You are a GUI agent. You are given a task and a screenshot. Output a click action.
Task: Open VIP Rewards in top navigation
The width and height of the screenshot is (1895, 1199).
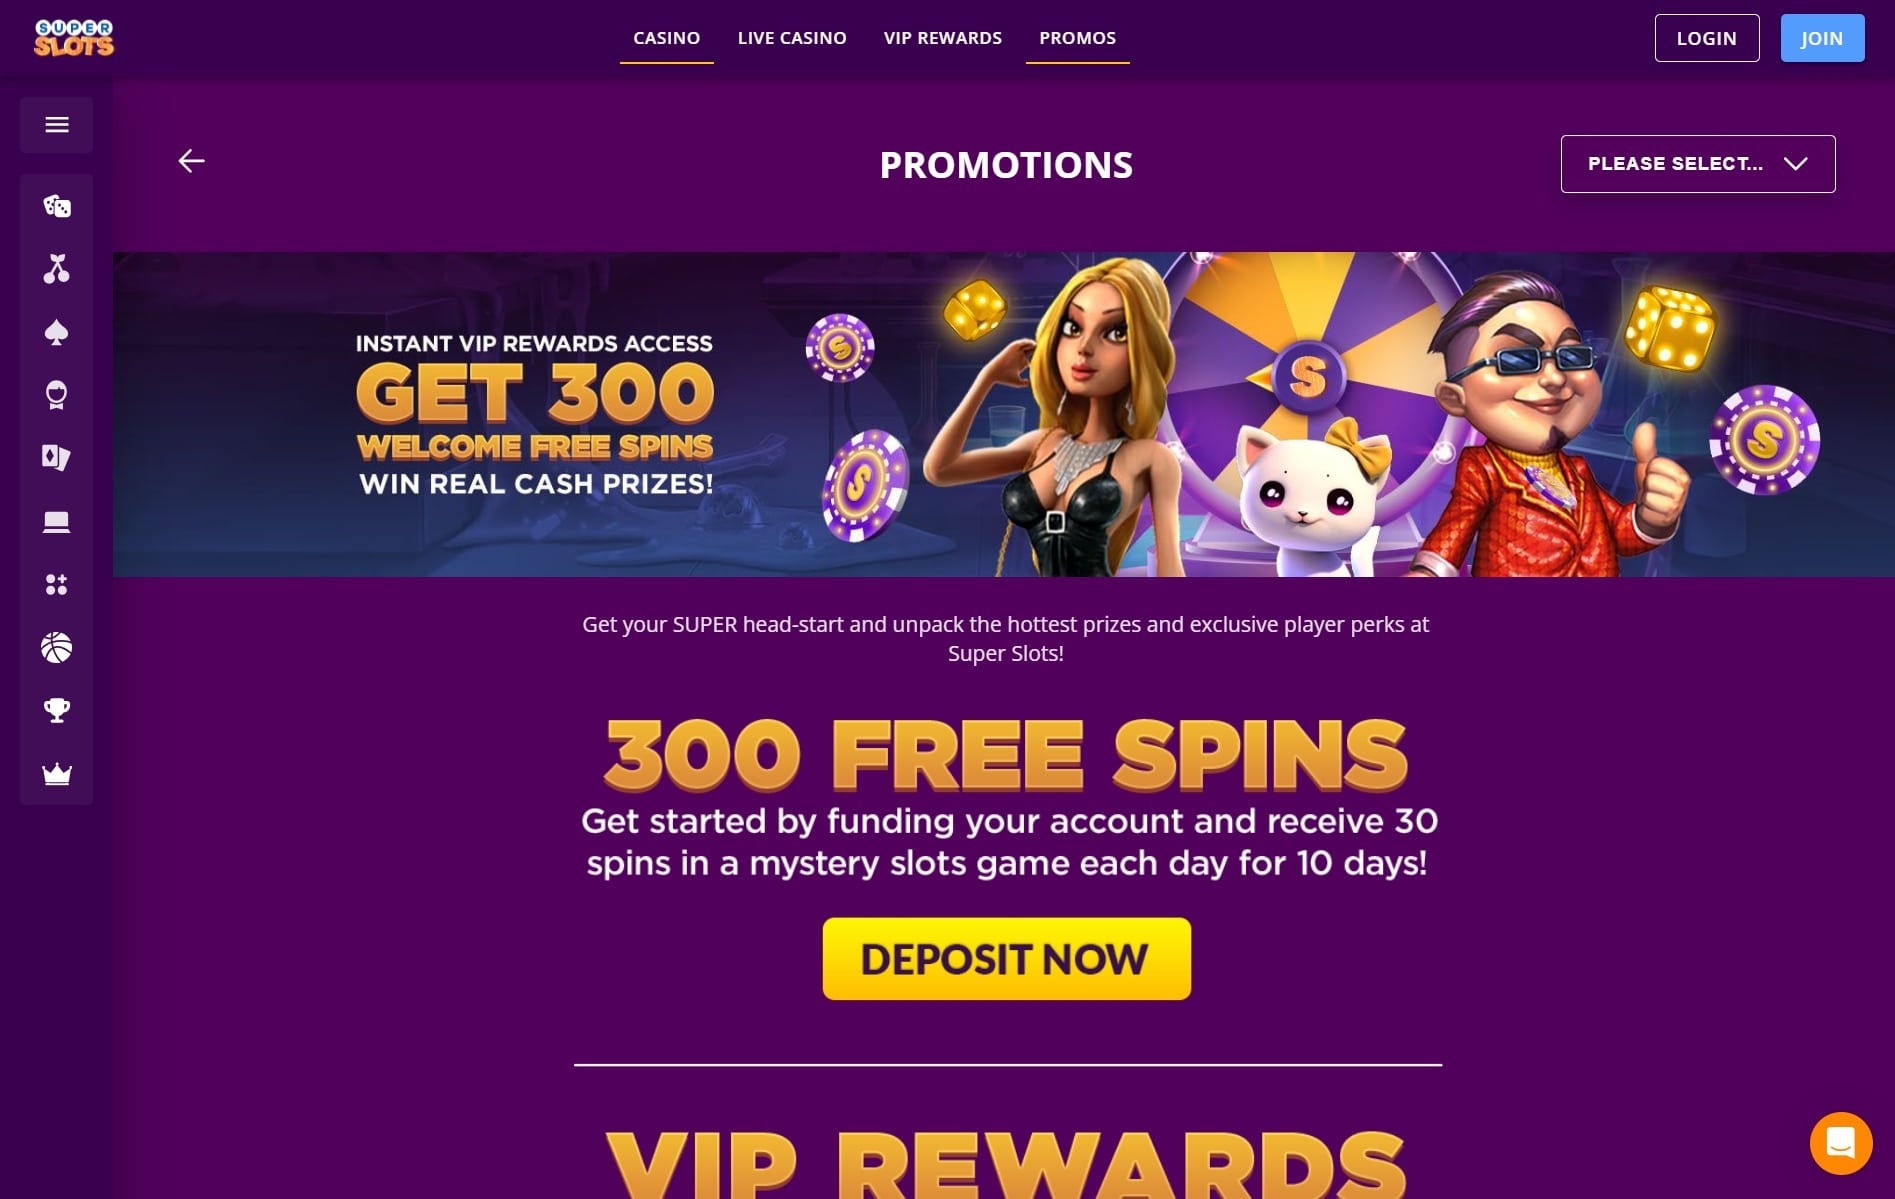943,38
